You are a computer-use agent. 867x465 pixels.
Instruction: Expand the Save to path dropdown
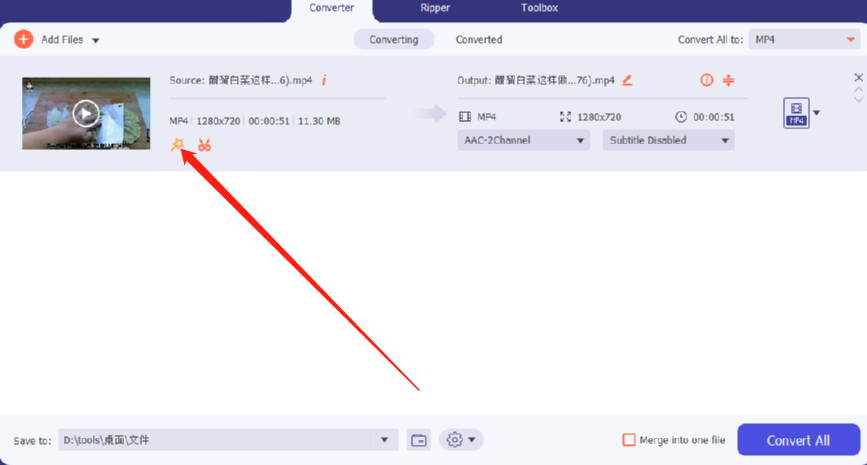click(x=384, y=440)
